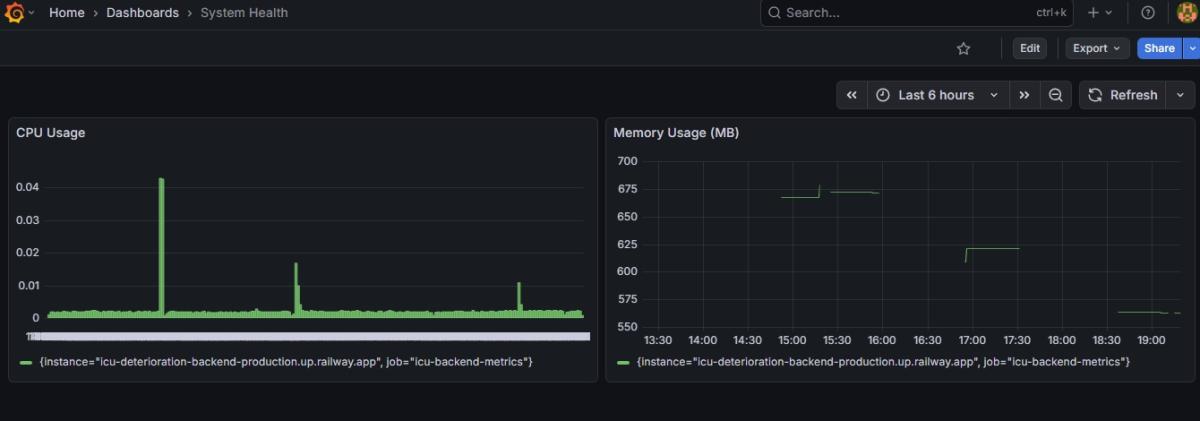Zoom out the time range
The image size is (1200, 421).
coord(1055,95)
